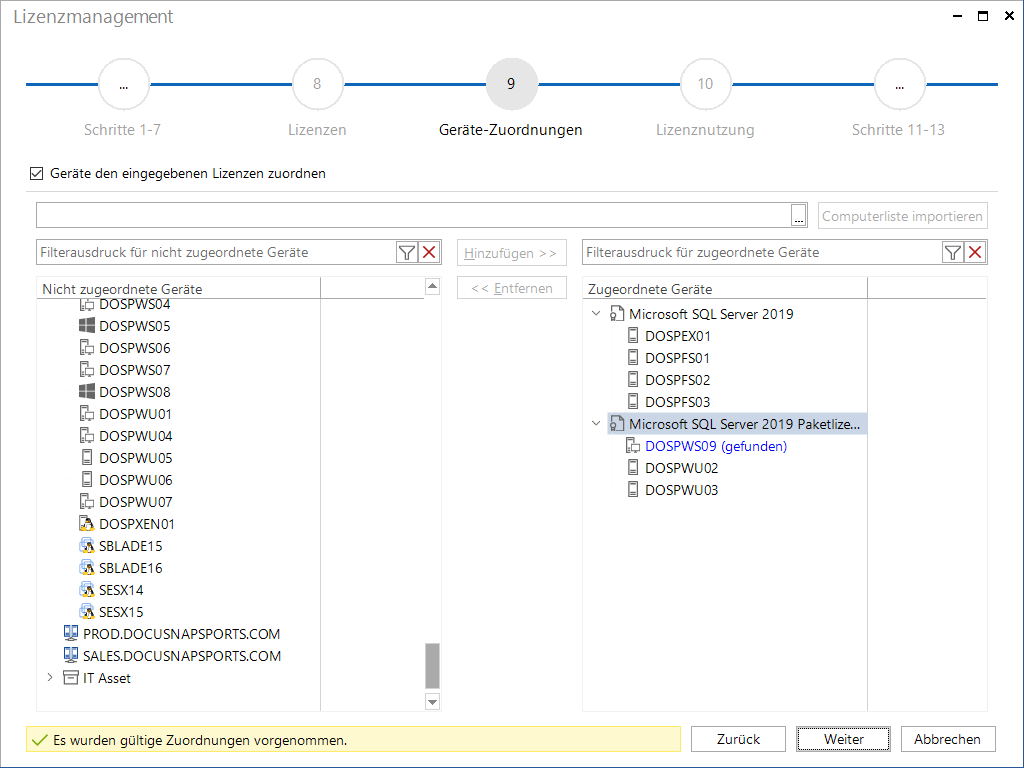Go back with the Zurück button
This screenshot has width=1024, height=768.
coord(738,739)
